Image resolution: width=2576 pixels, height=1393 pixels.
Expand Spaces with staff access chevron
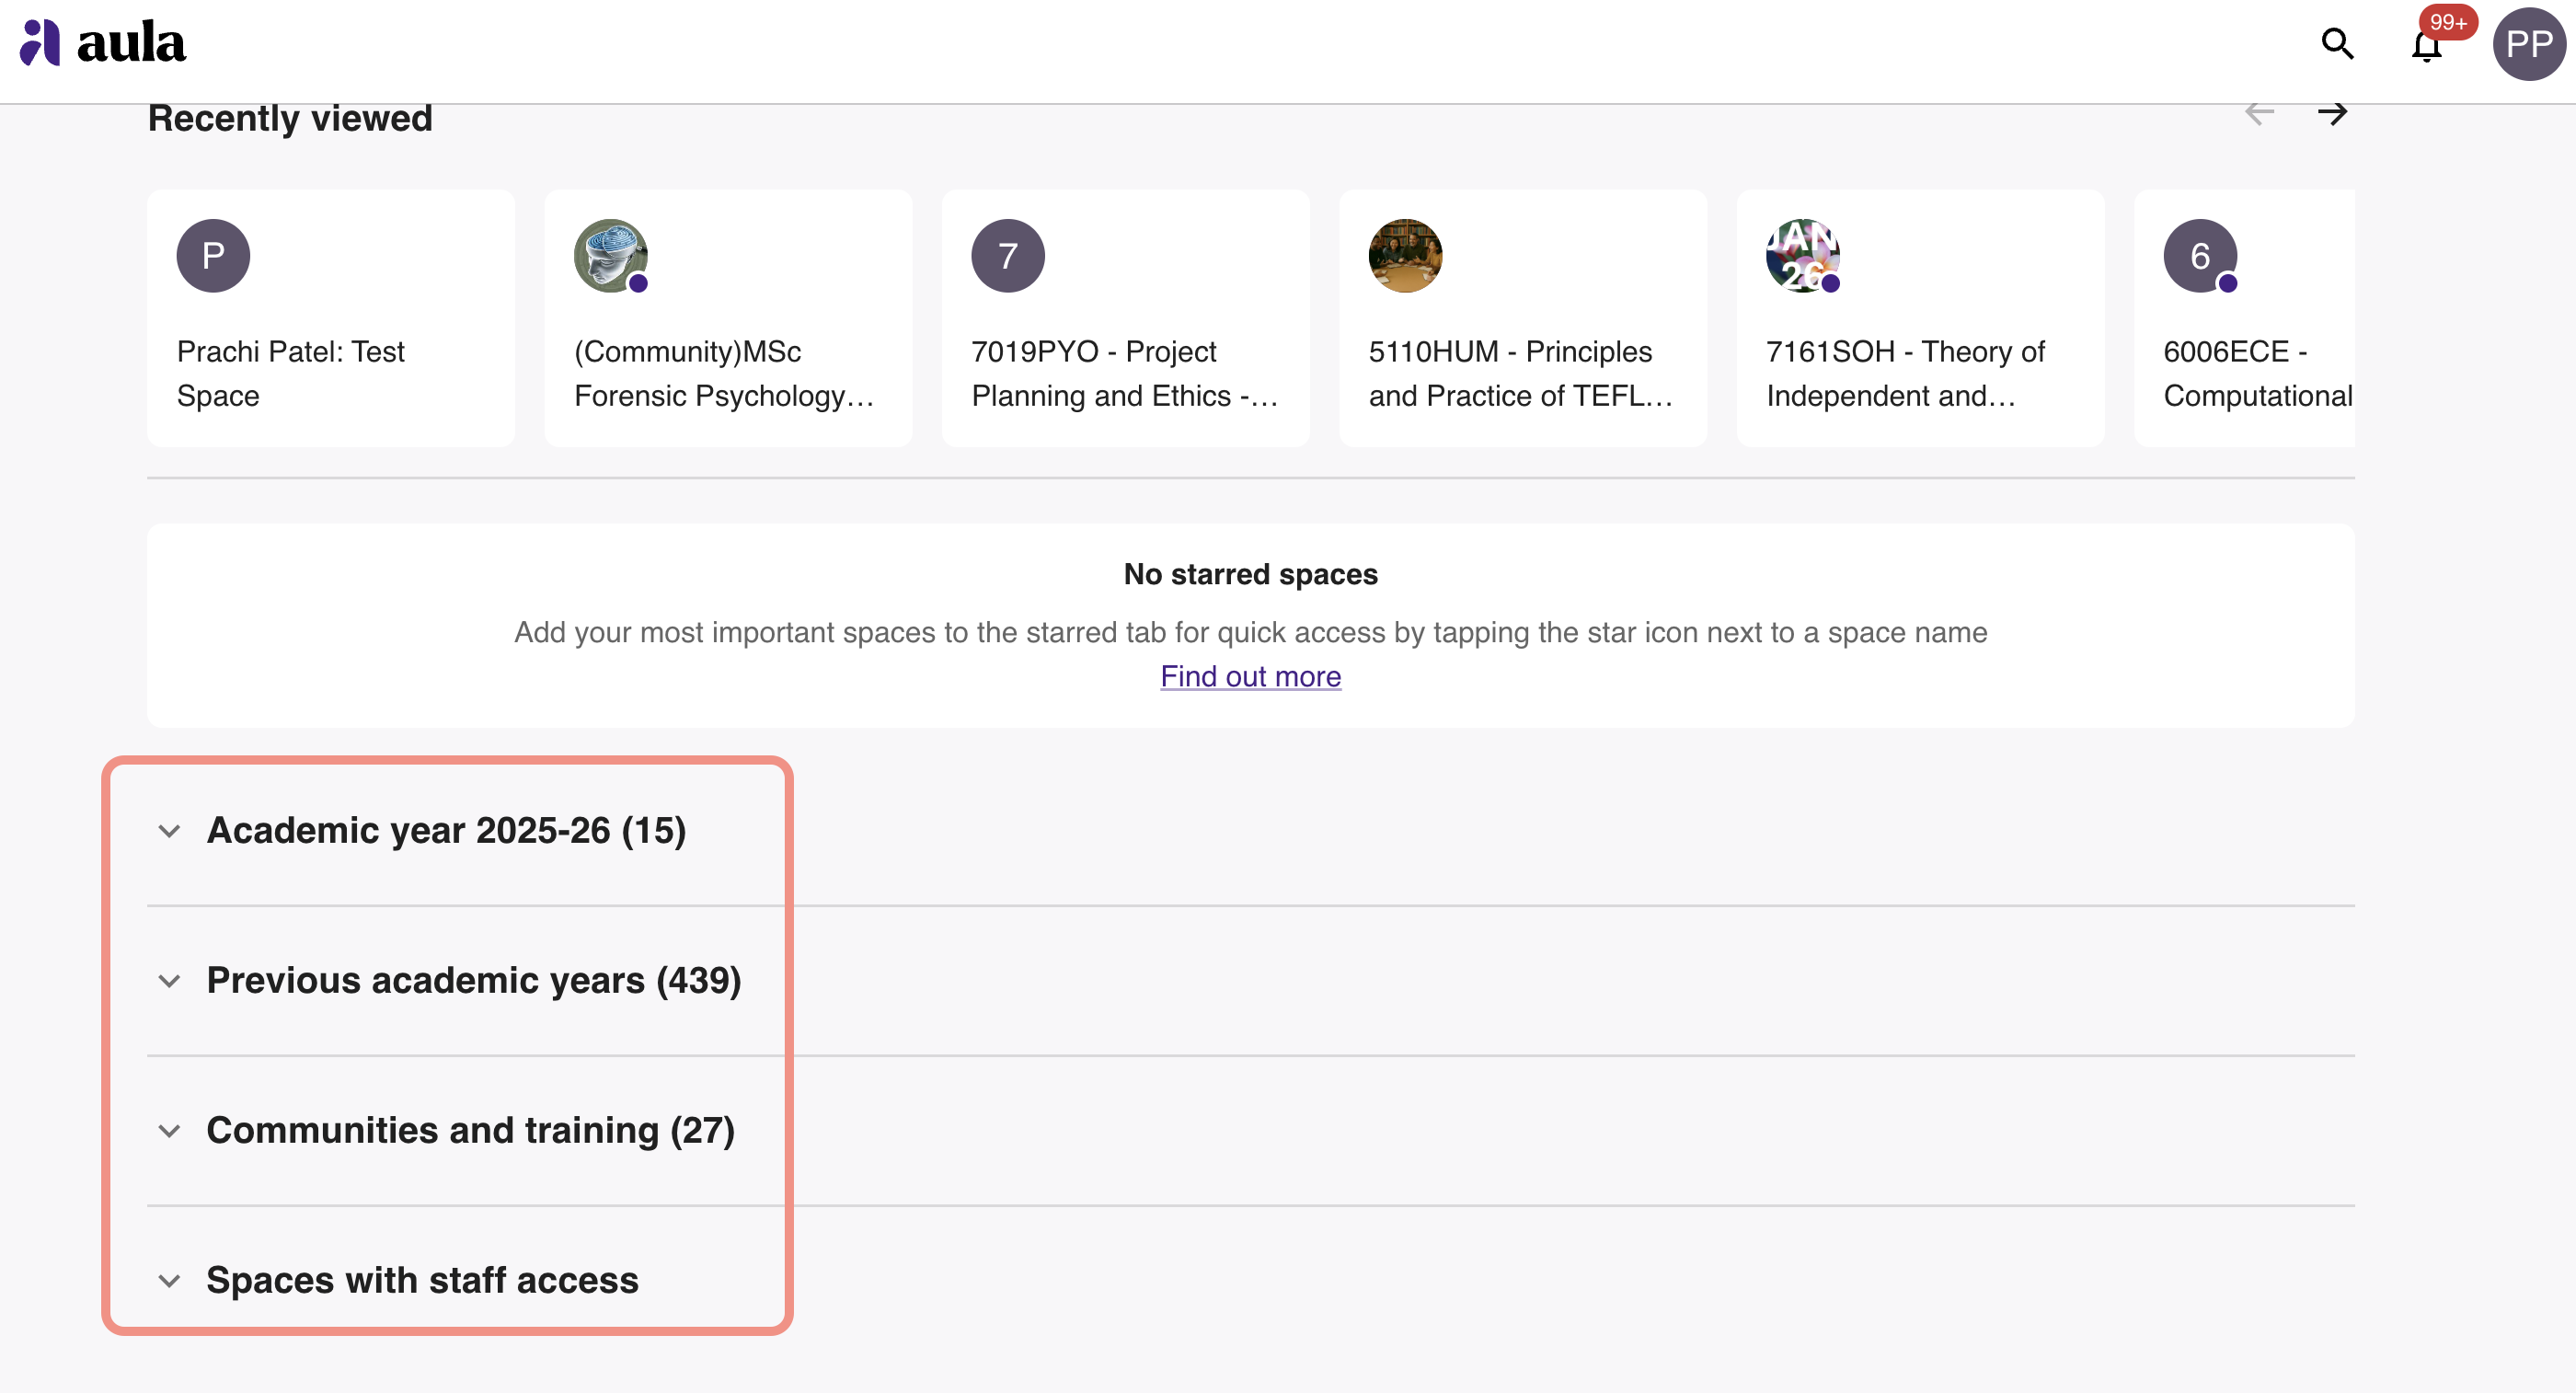click(169, 1281)
